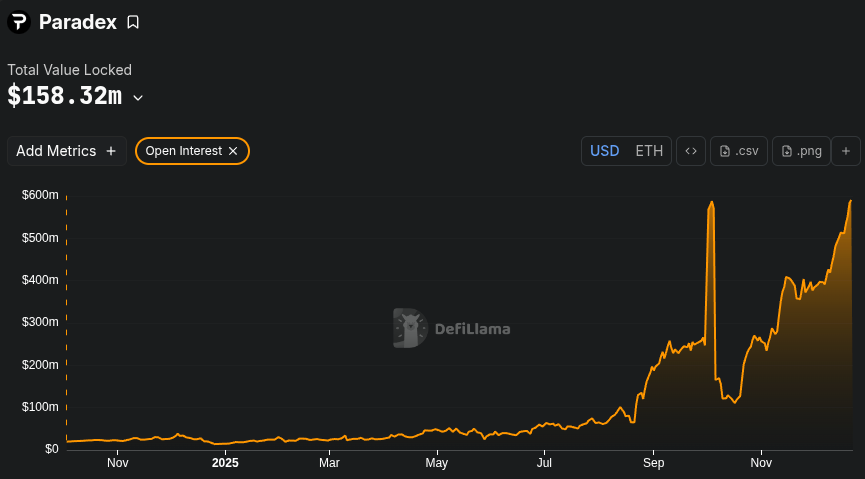Viewport: 865px width, 479px height.
Task: Click the October spike peak on chart
Action: click(x=712, y=203)
